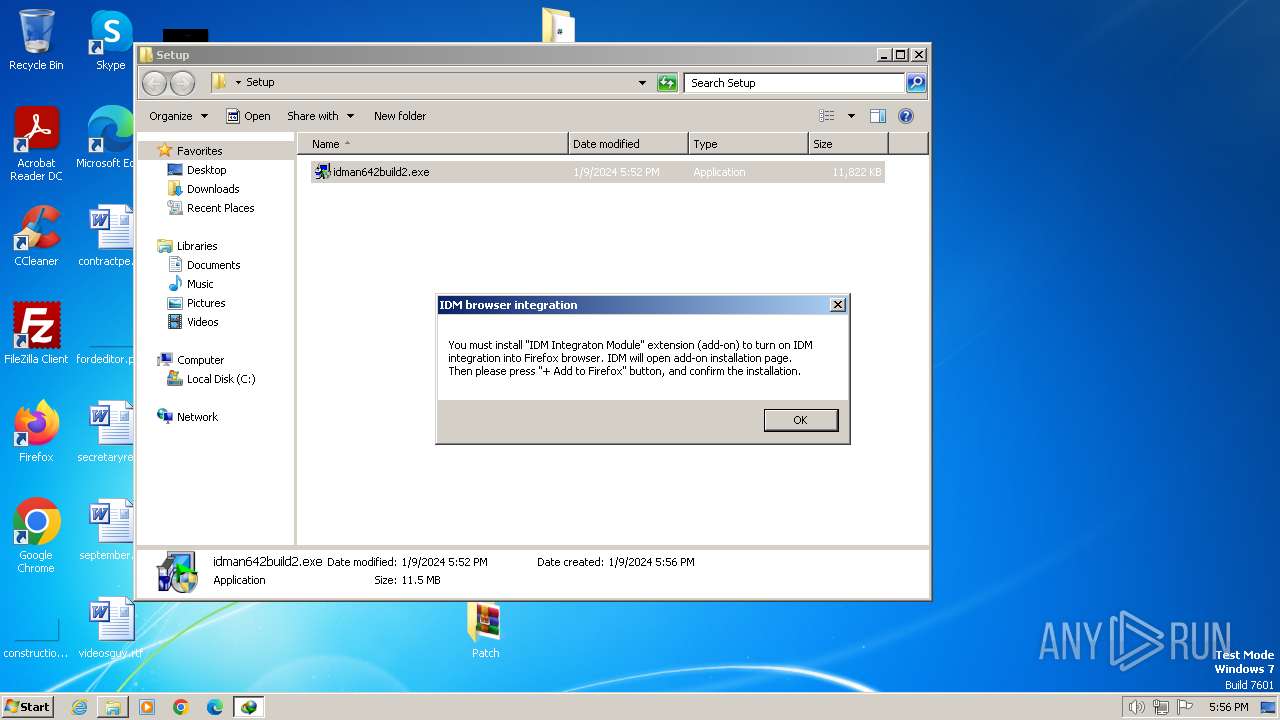Click the taskbar clock showing 5:56 PM
The width and height of the screenshot is (1280, 720).
(x=1228, y=707)
